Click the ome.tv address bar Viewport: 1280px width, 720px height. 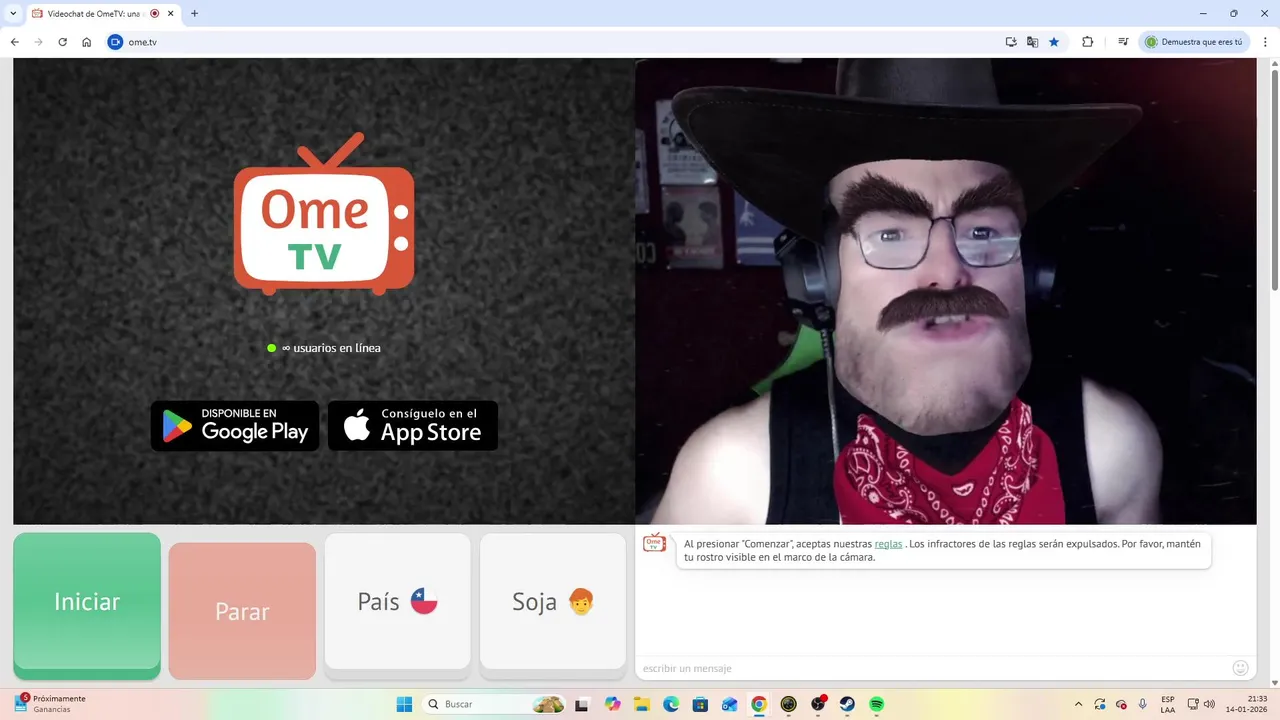click(560, 42)
